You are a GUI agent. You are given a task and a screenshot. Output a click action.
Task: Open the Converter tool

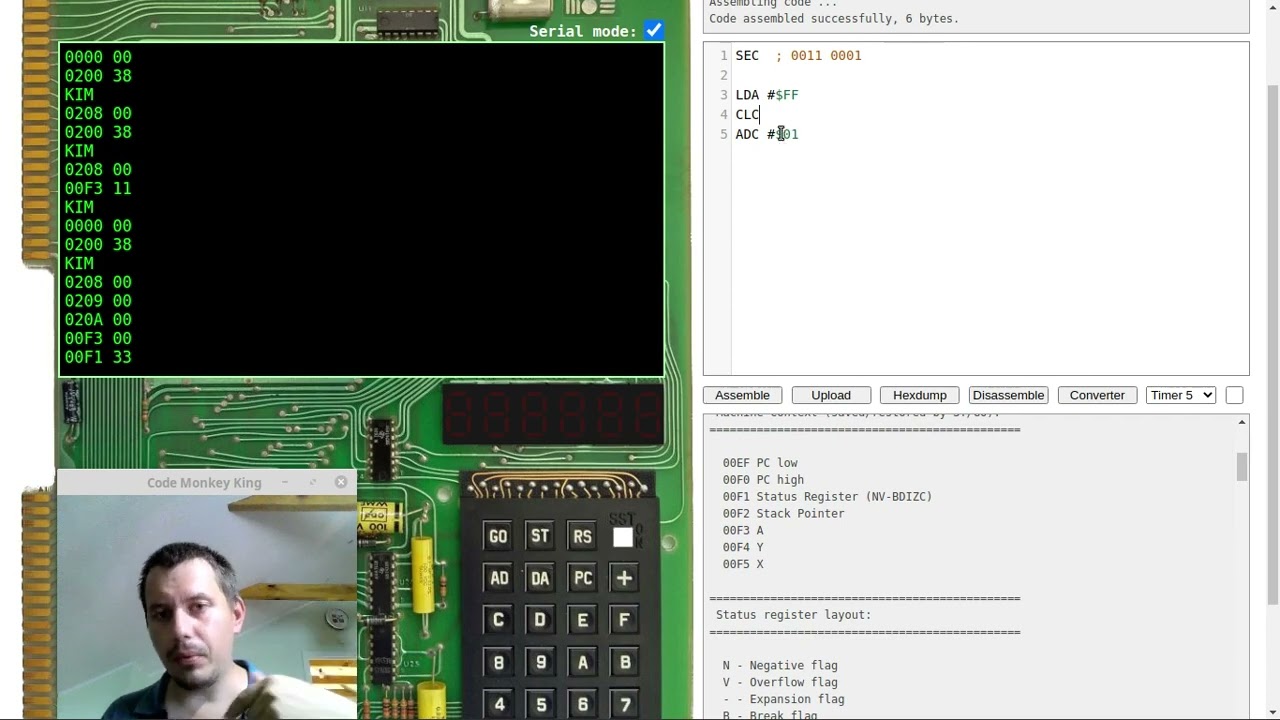(x=1097, y=395)
